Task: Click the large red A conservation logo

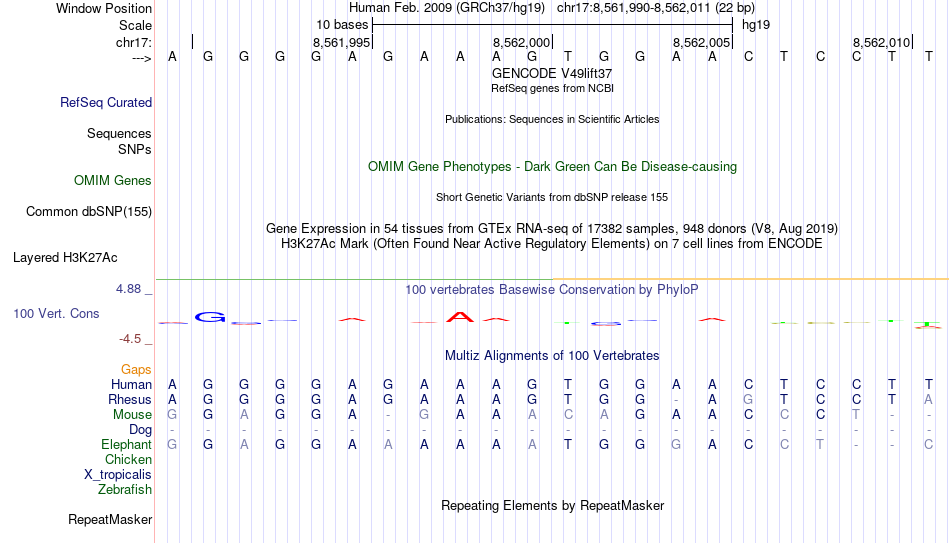Action: (x=460, y=317)
